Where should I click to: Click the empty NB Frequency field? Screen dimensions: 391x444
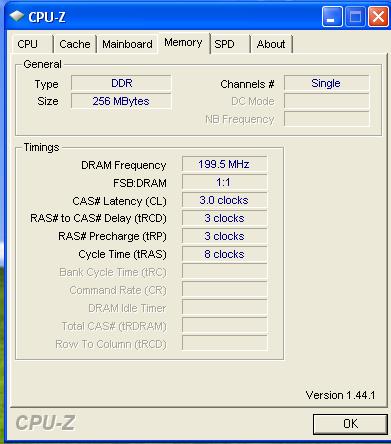click(x=326, y=119)
